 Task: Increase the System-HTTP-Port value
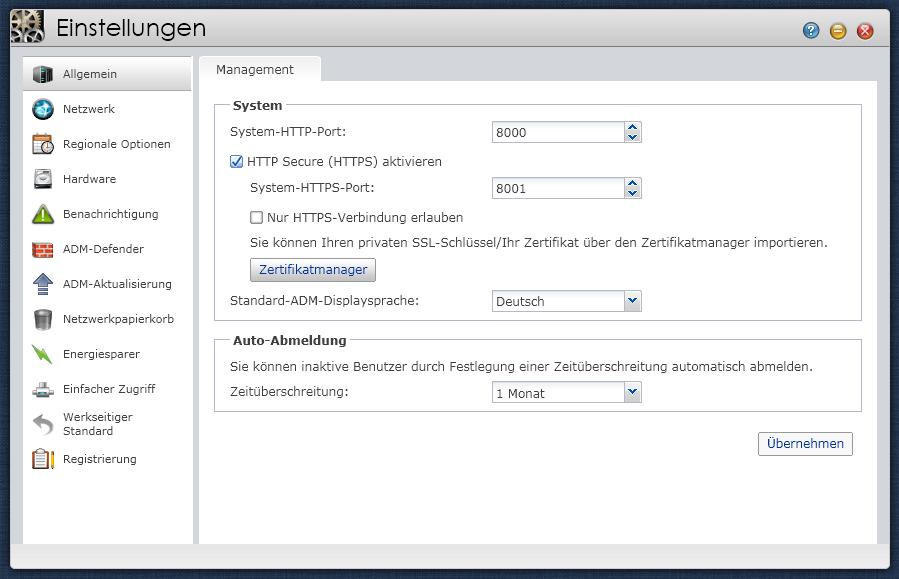point(632,127)
